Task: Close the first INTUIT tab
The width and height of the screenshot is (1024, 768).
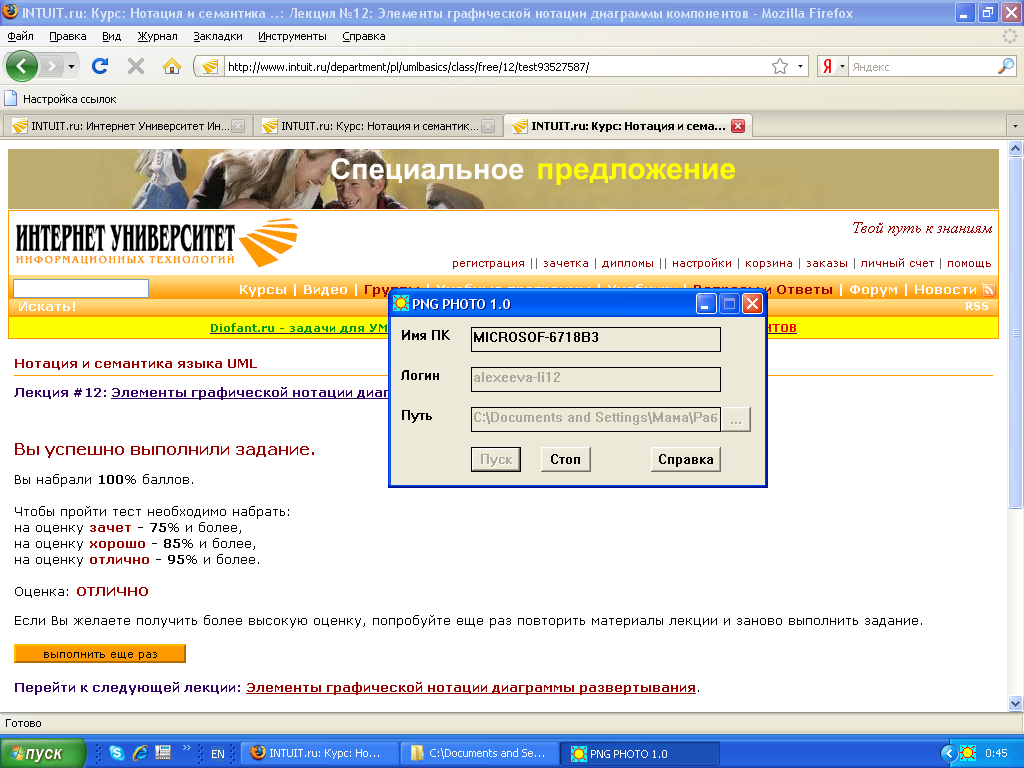Action: click(x=238, y=126)
